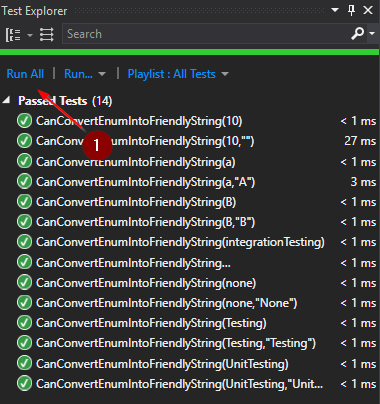The height and width of the screenshot is (404, 380).
Task: Click passed checkmark icon of CanConvertEnumIntoFriendlyString(10,"")
Action: 24,141
